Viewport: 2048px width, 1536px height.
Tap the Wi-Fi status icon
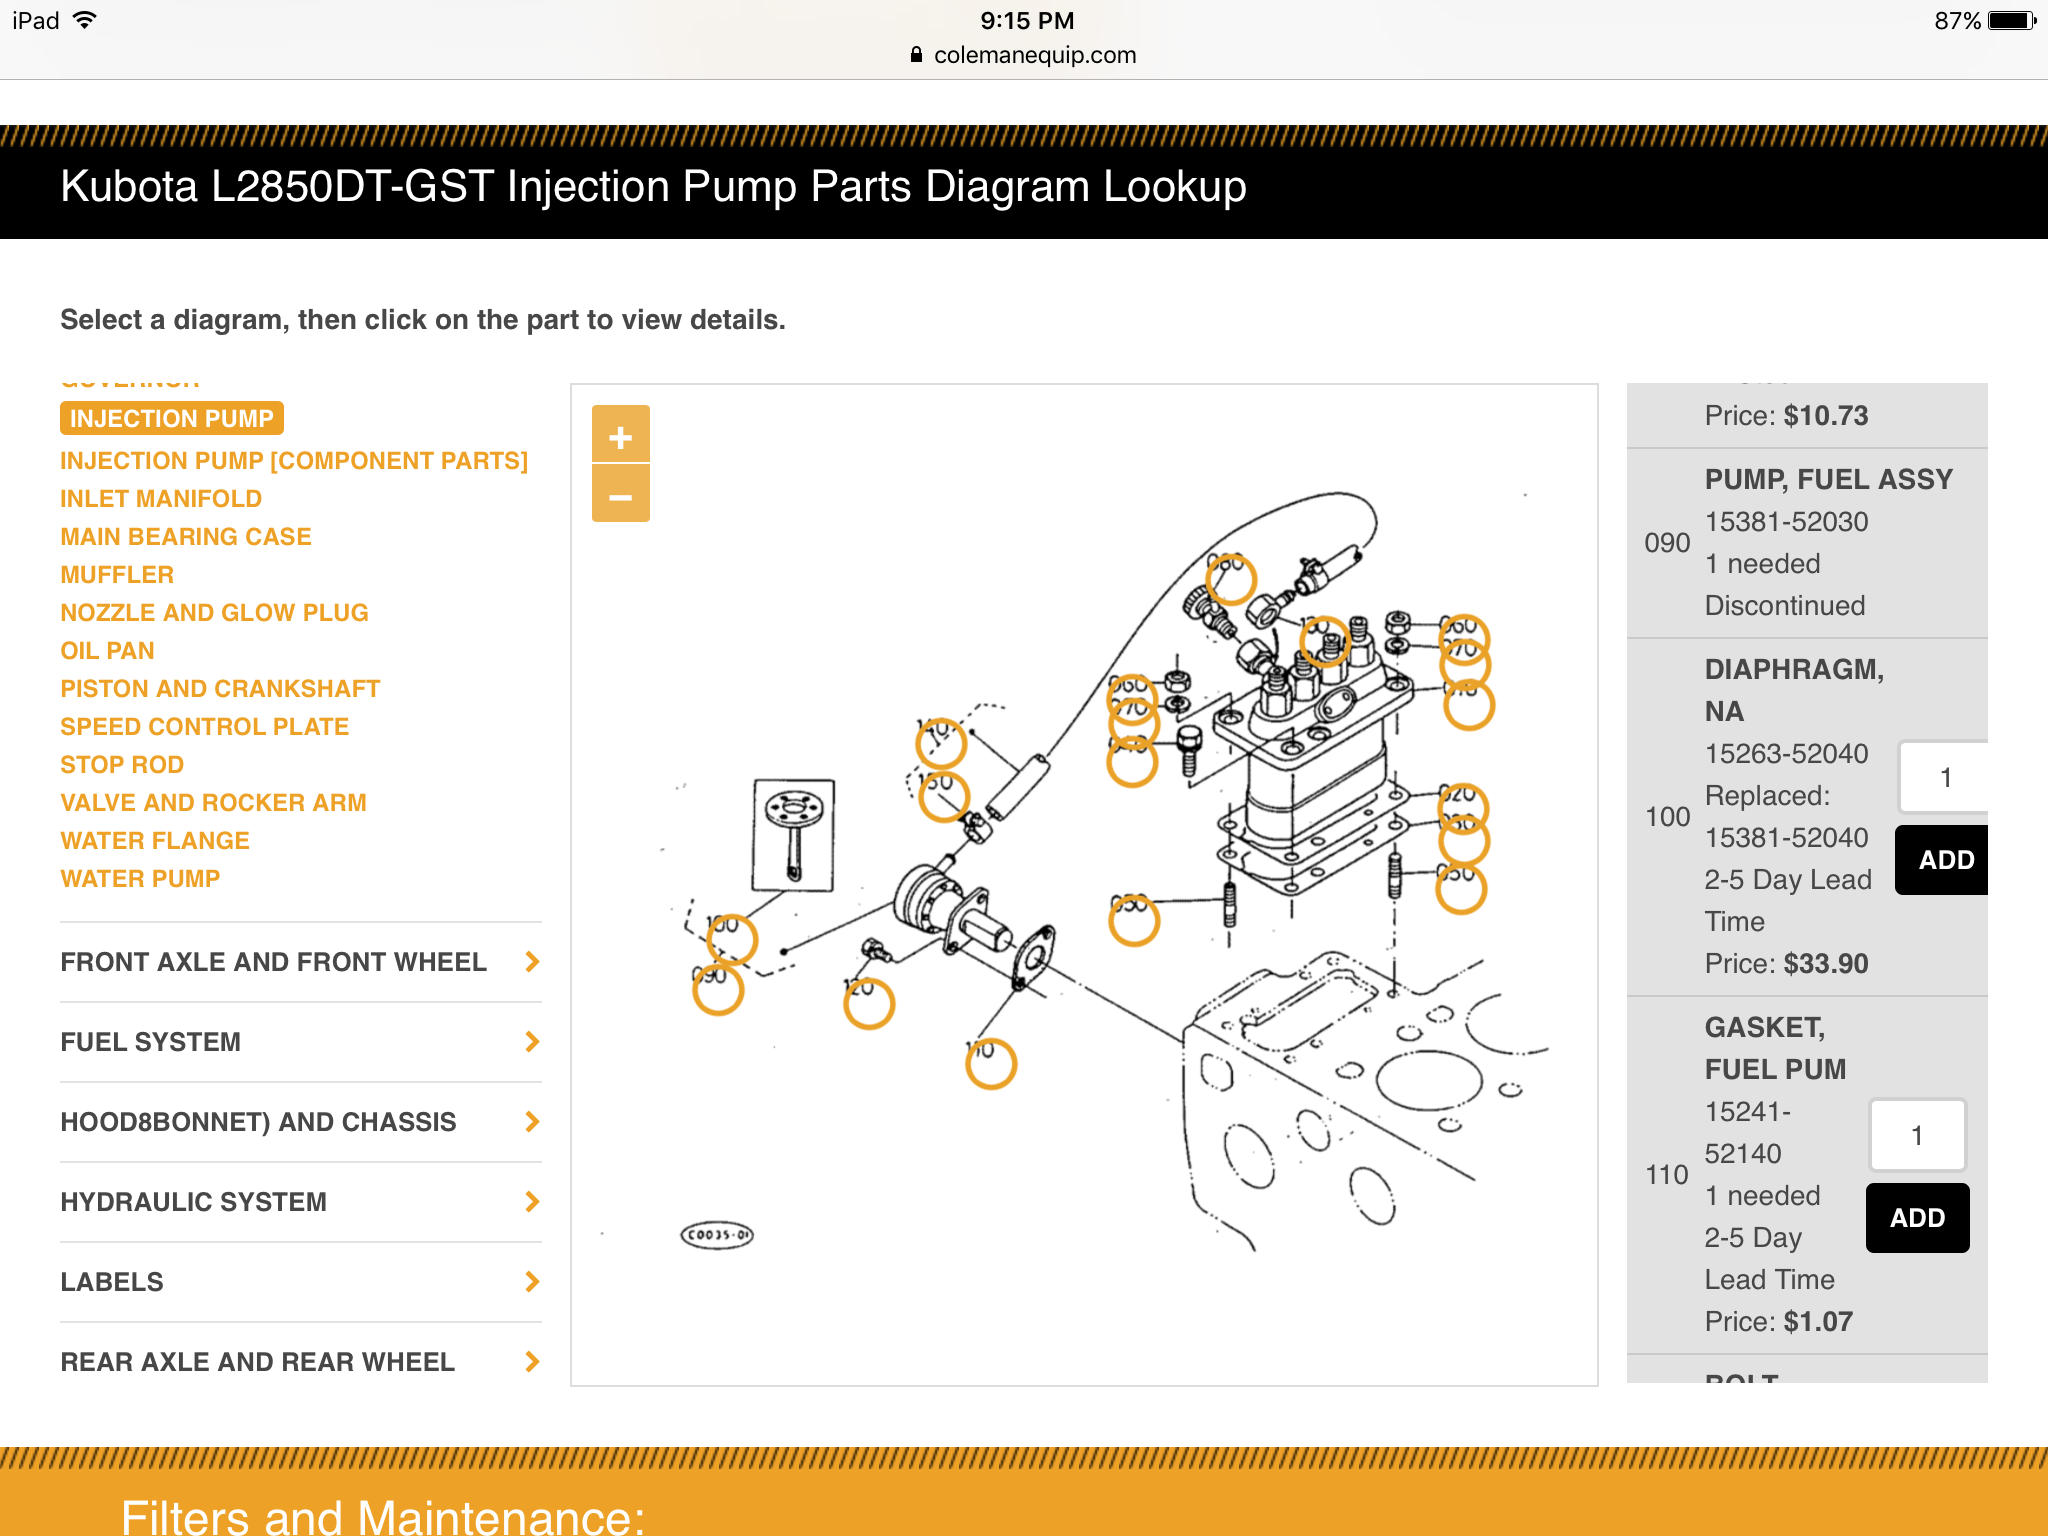pyautogui.click(x=85, y=20)
